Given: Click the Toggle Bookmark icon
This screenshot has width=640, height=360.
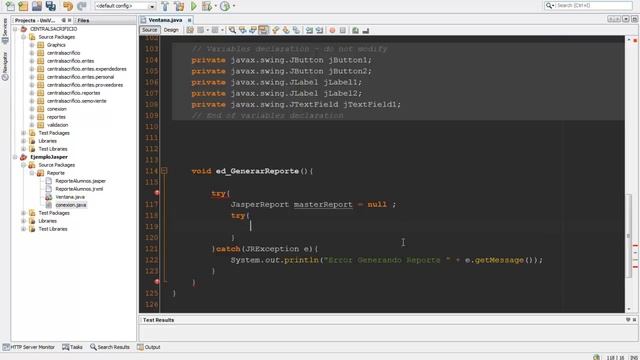Looking at the screenshot, I should (x=296, y=30).
